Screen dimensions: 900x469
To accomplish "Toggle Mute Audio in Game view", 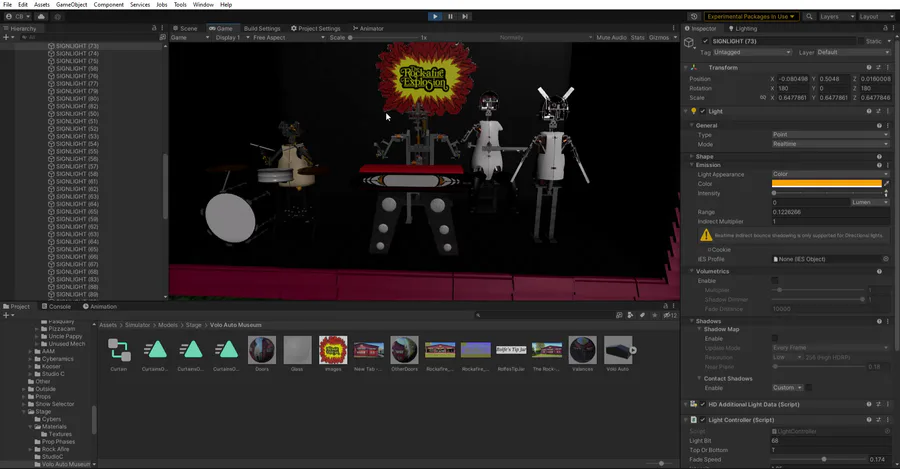I will tap(611, 37).
